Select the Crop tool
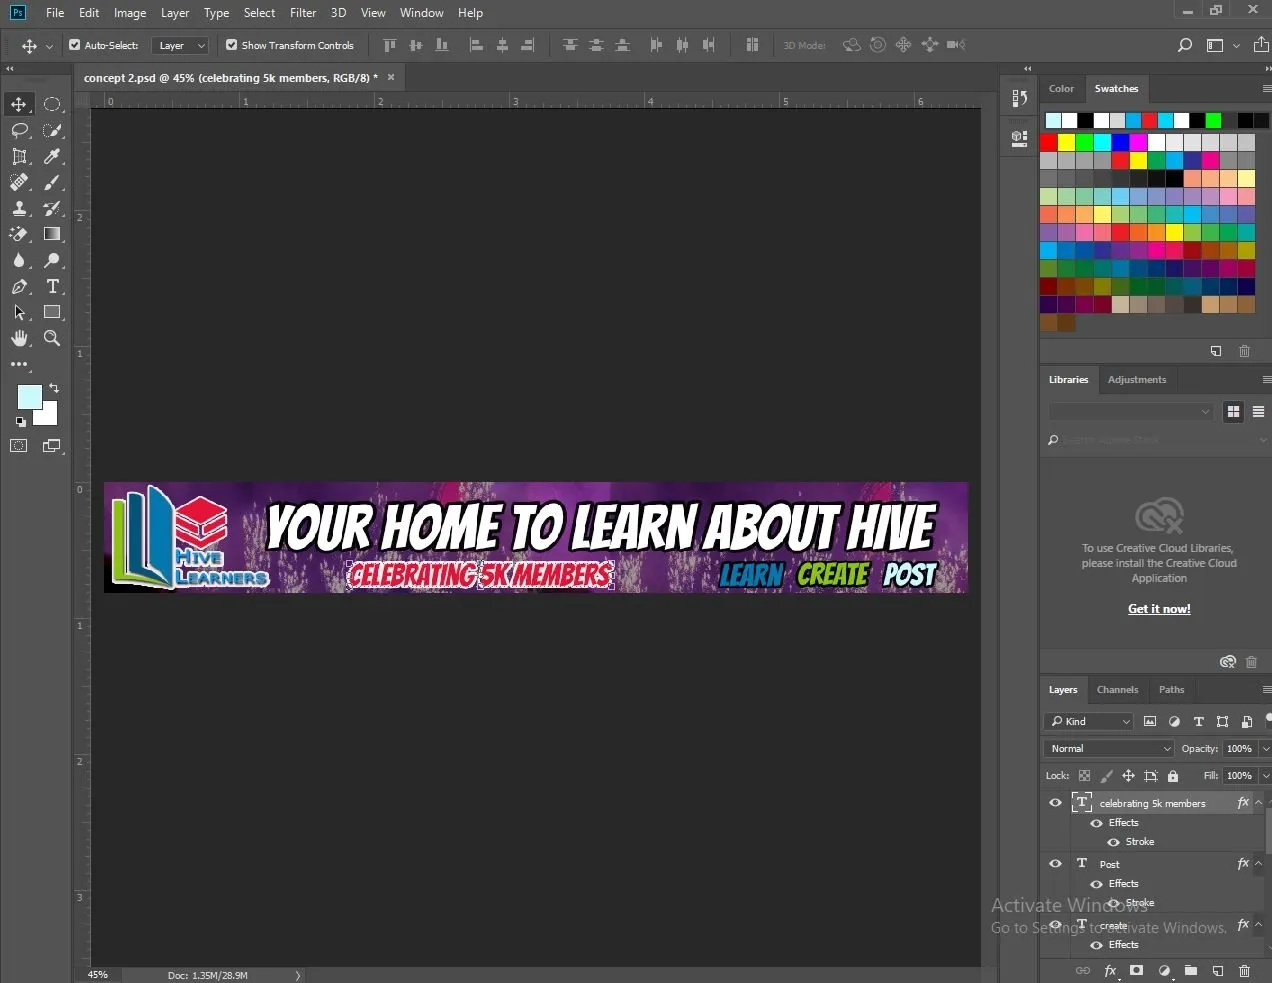 pos(19,156)
